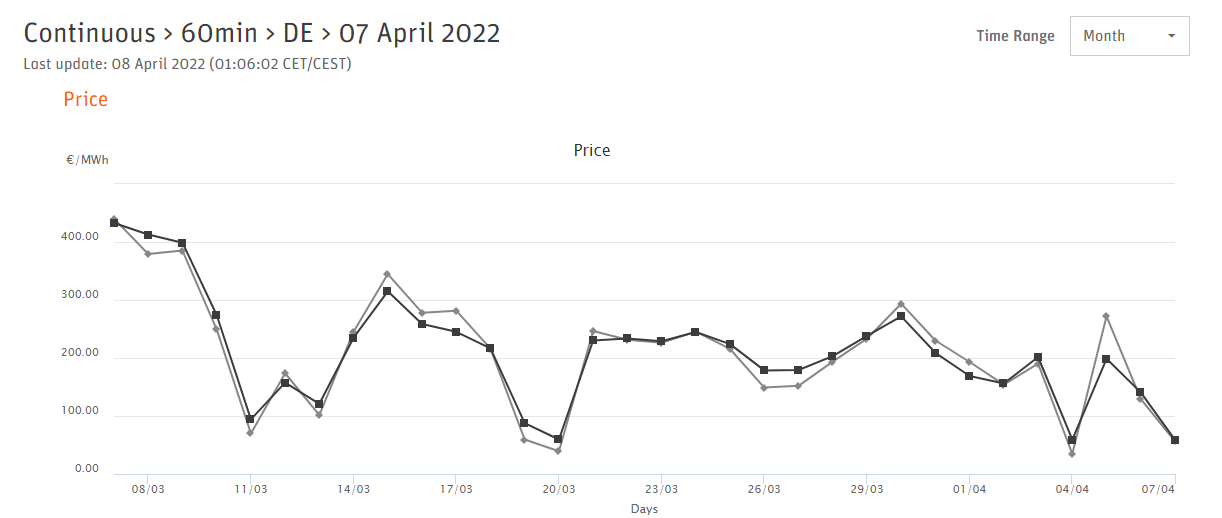Click the Time Range dropdown arrow
Screen dimensions: 1222x518
coord(1171,37)
